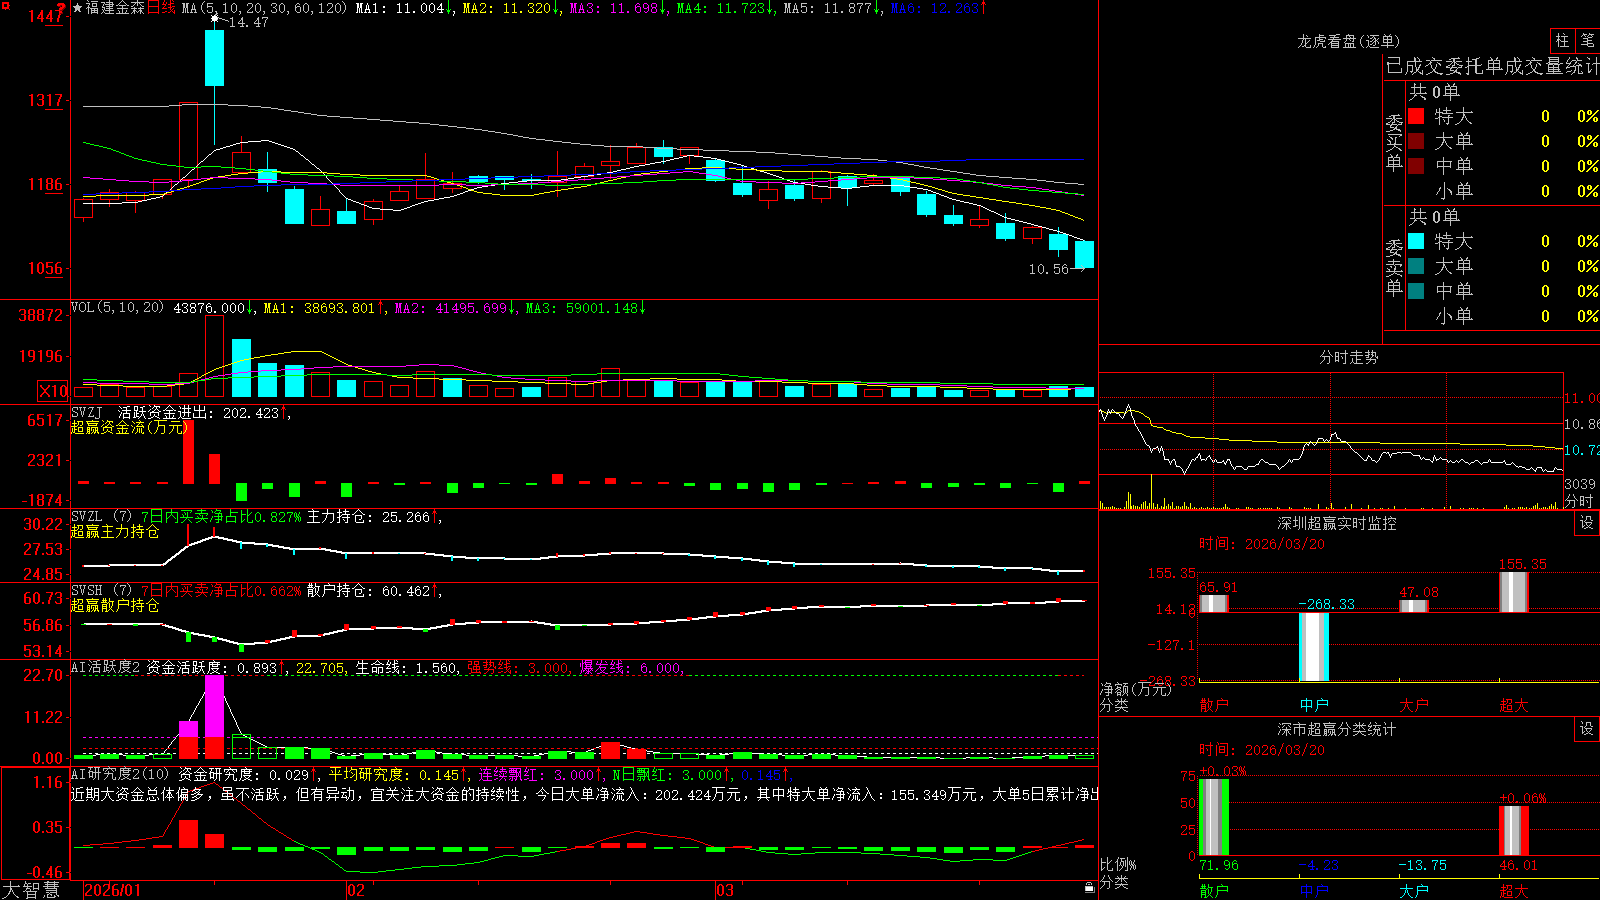Click the AI活跃度2 indicator label
This screenshot has height=900, width=1600.
(105, 668)
